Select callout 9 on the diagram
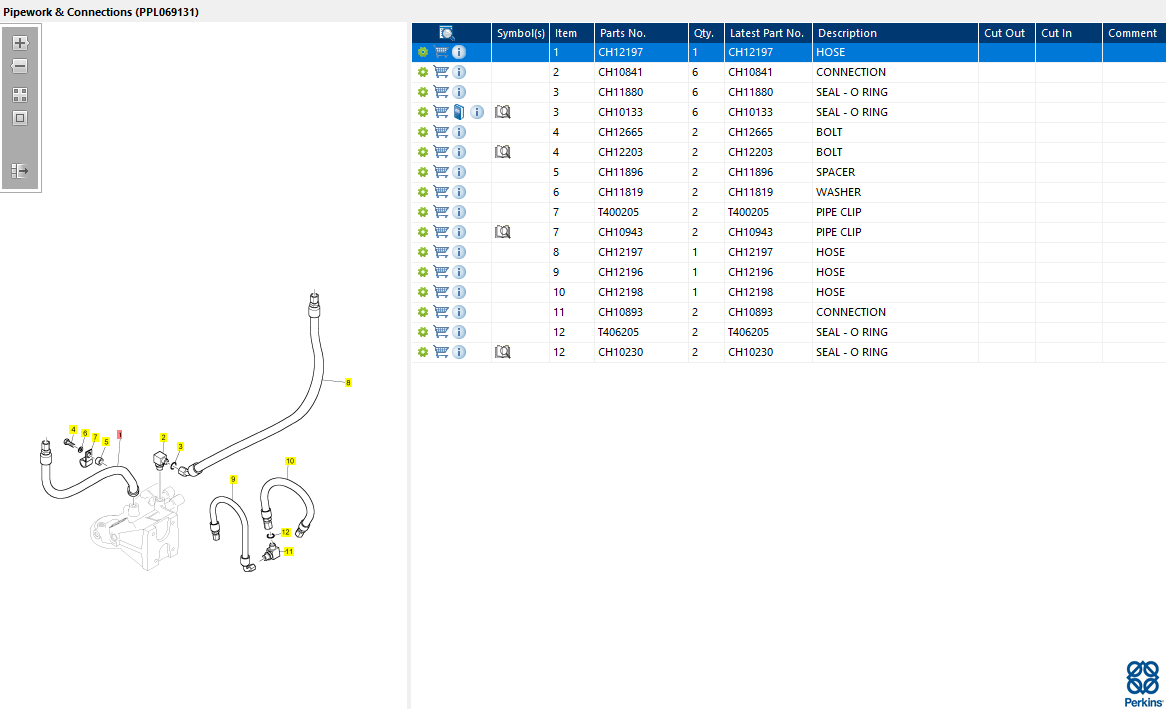1166x709 pixels. pyautogui.click(x=233, y=480)
